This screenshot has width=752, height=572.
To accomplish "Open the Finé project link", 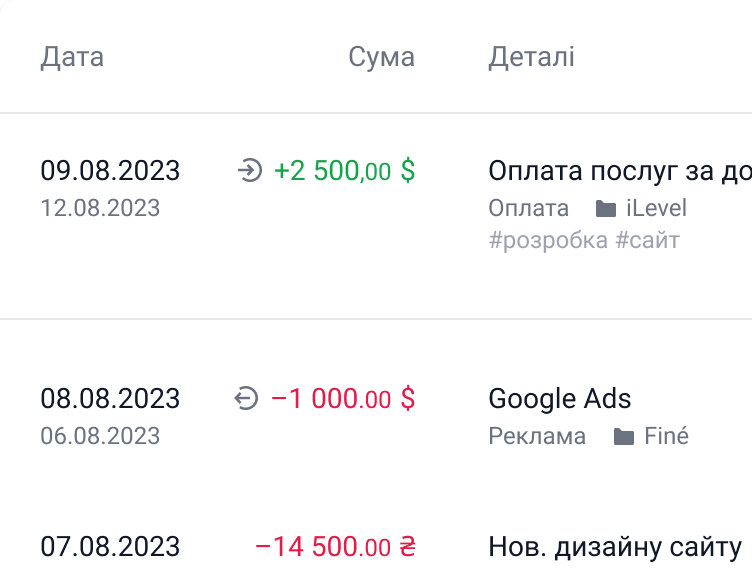I will coord(666,437).
